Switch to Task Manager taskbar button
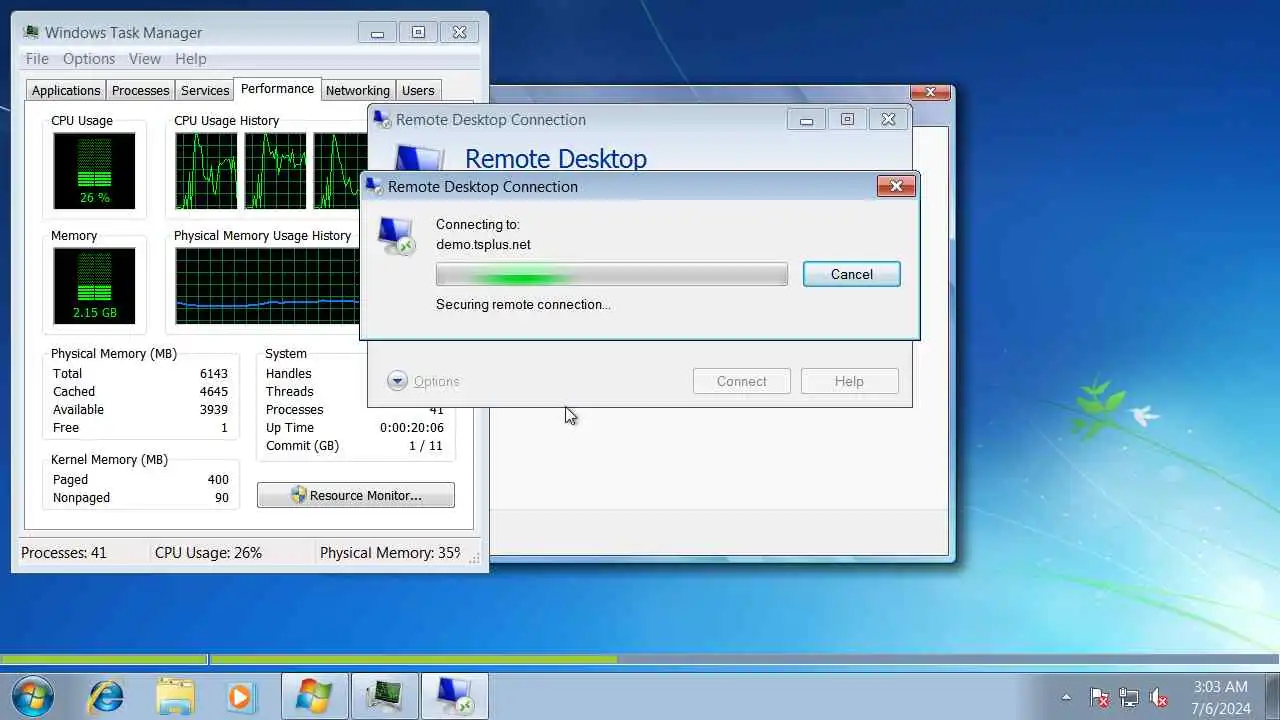 (x=384, y=696)
